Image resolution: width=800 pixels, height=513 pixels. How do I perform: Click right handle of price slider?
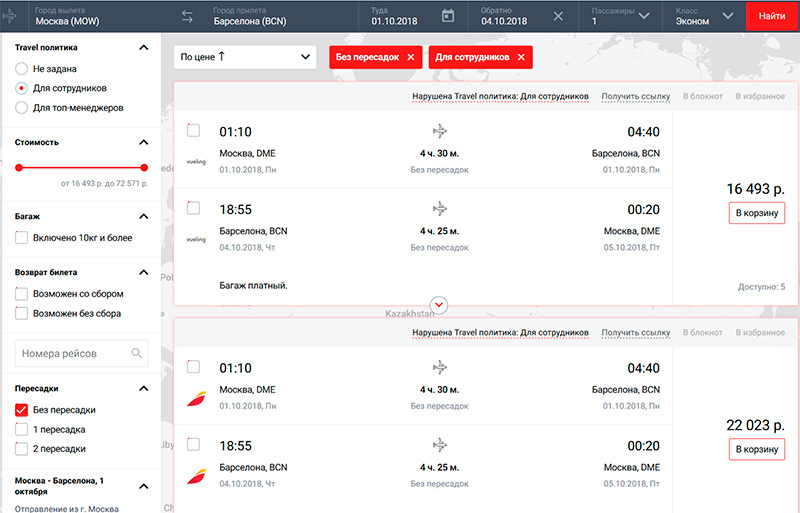[144, 168]
